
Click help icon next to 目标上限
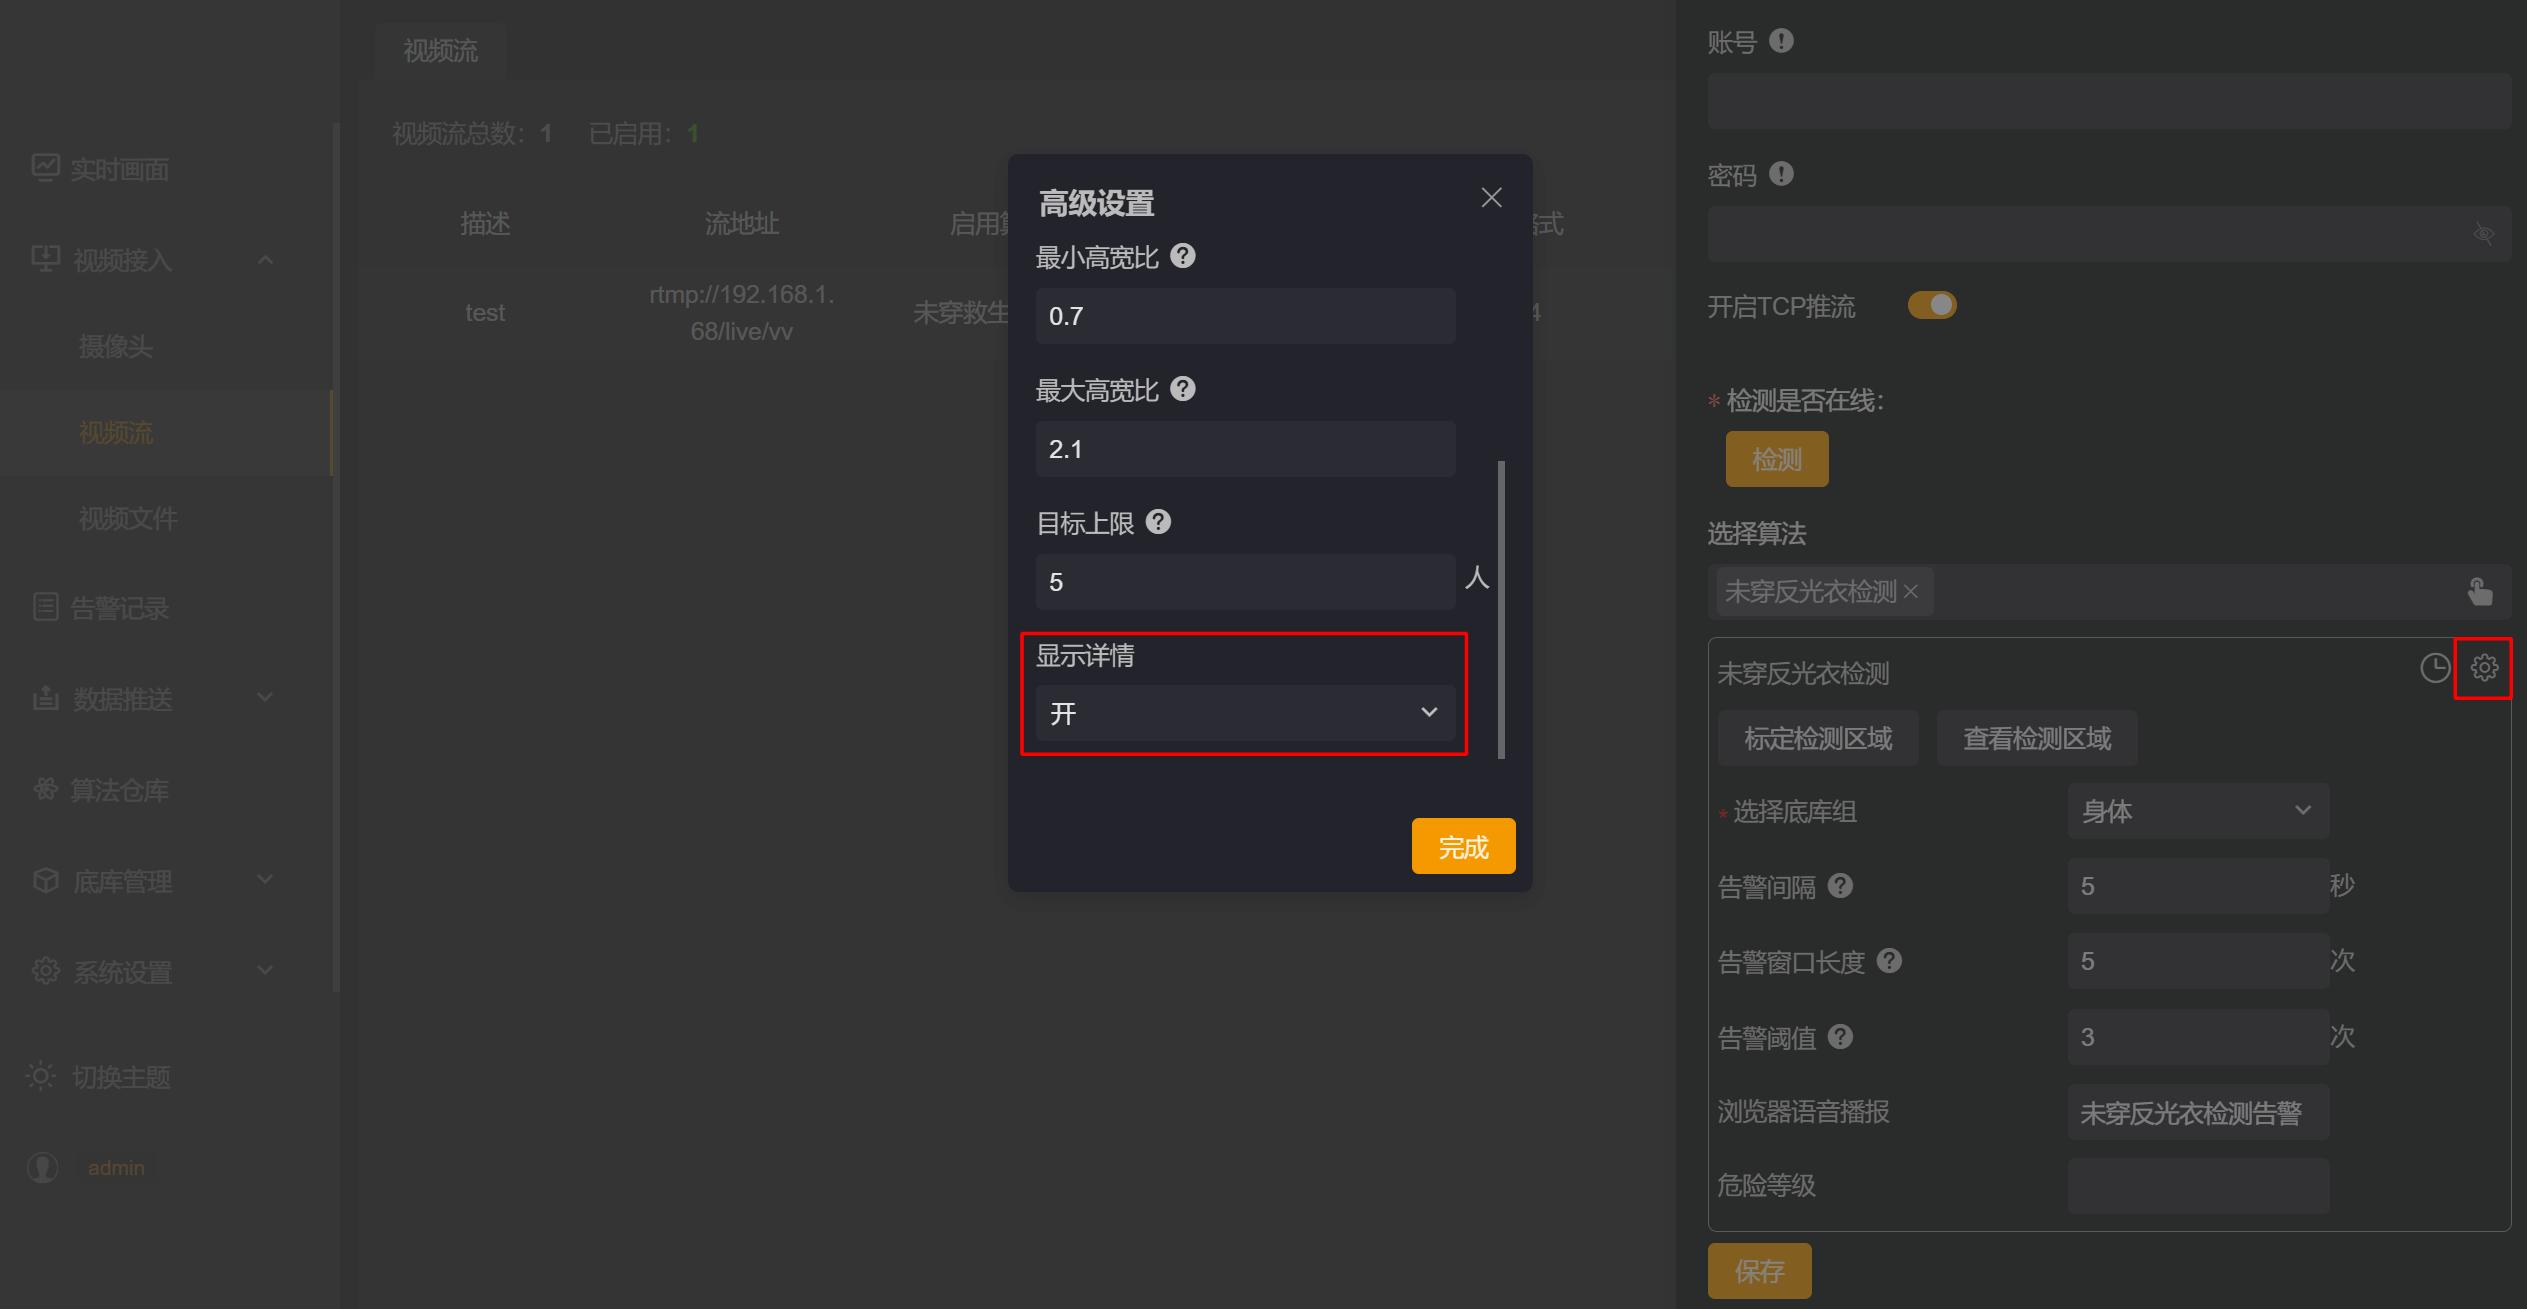[x=1158, y=522]
